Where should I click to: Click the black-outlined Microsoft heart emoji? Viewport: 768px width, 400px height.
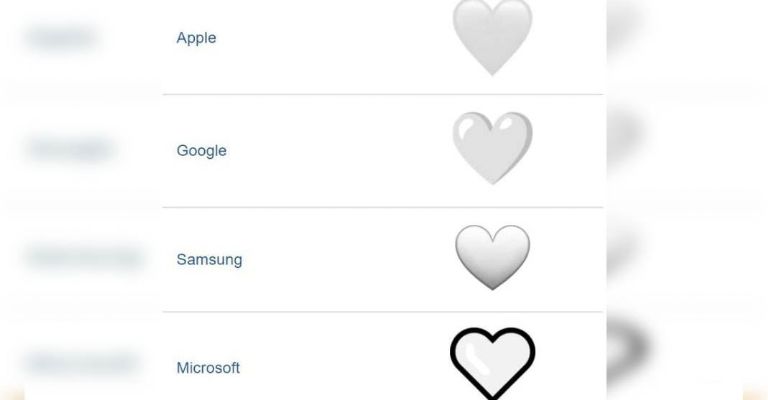pos(492,362)
